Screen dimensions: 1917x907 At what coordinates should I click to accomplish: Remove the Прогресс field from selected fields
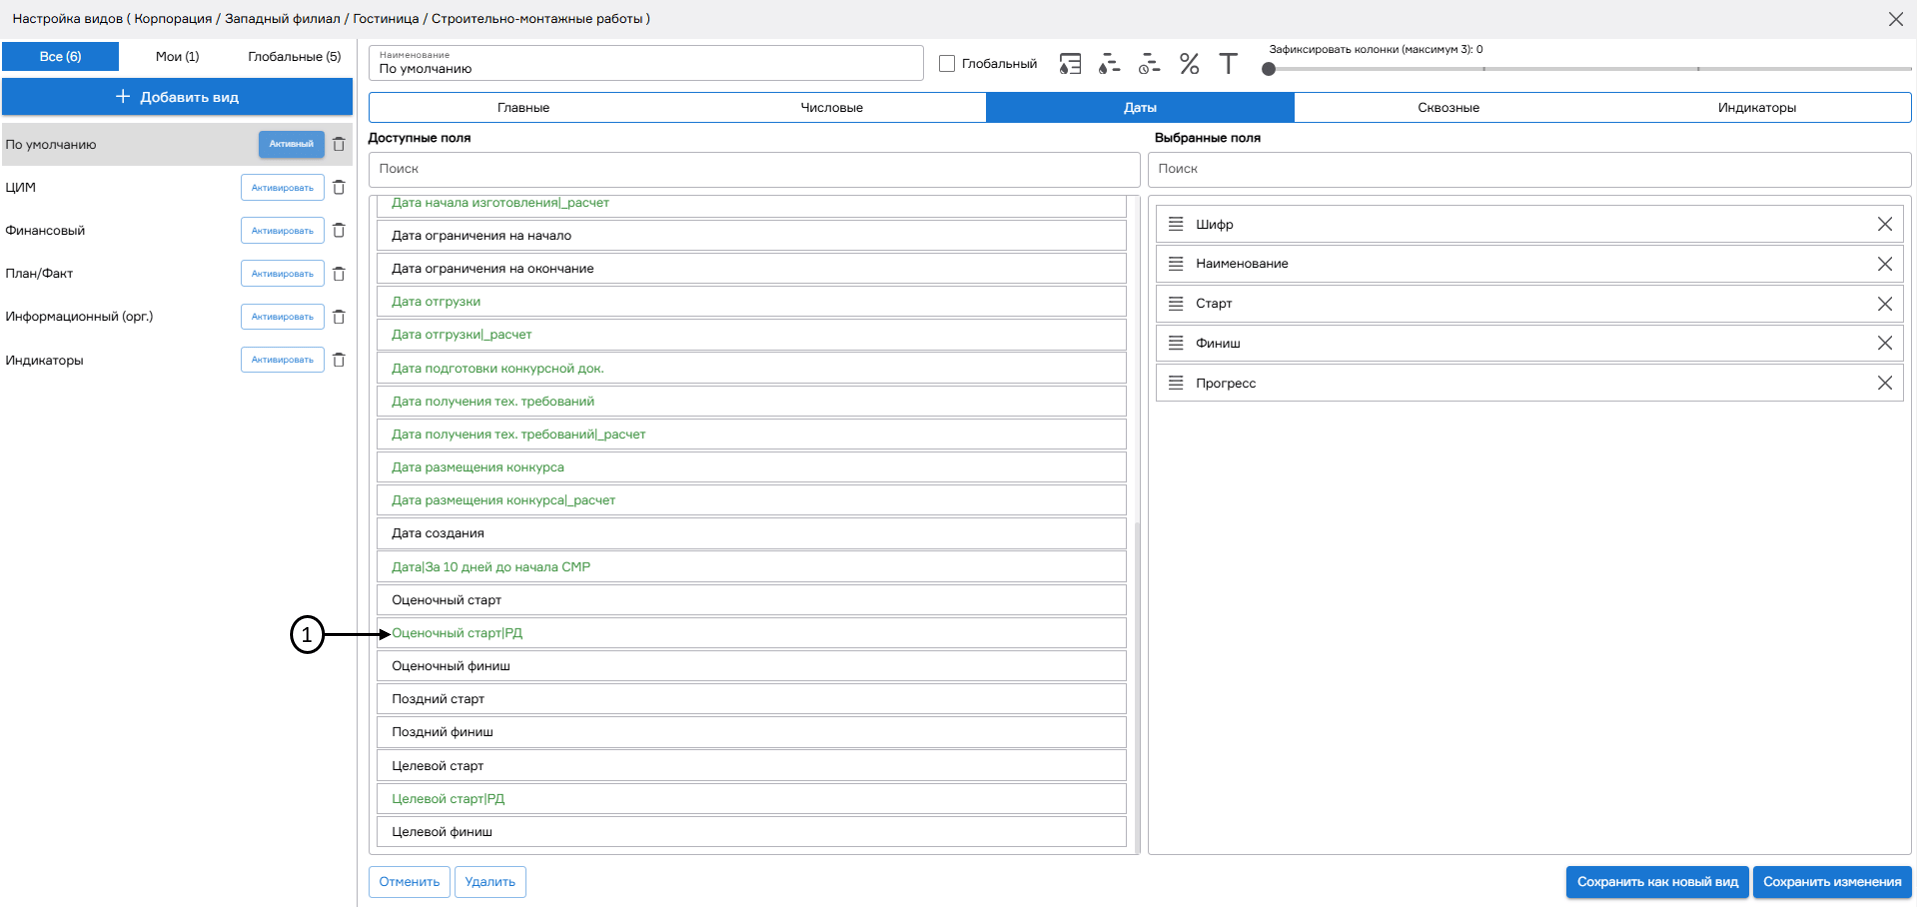point(1884,383)
